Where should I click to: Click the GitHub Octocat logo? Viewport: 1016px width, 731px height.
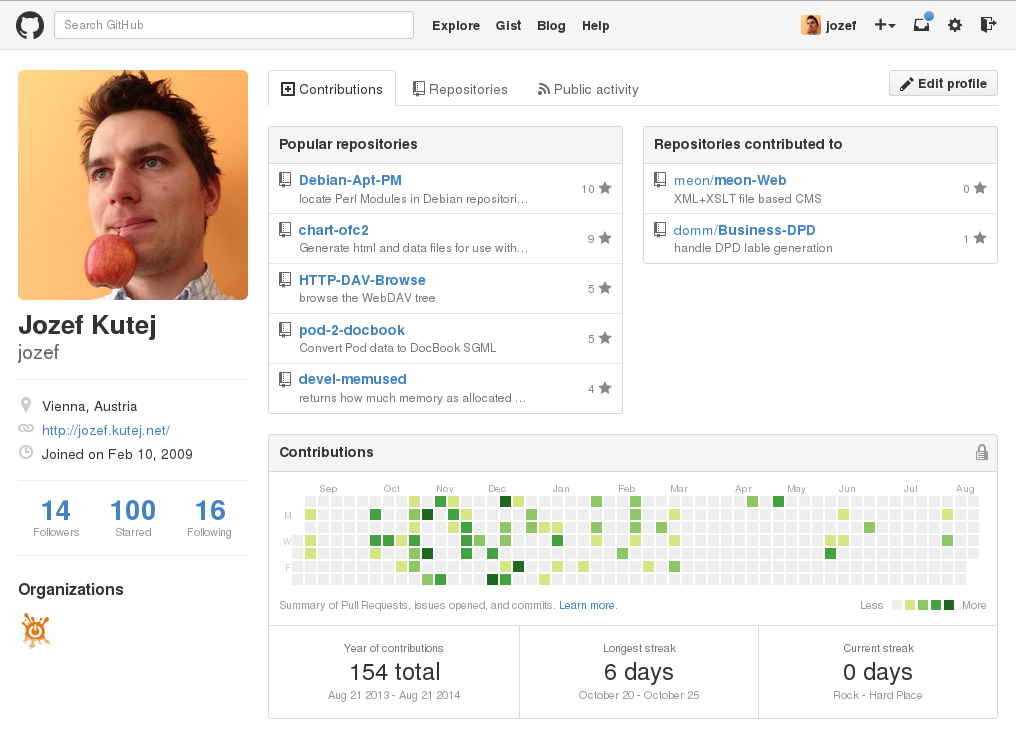(30, 25)
